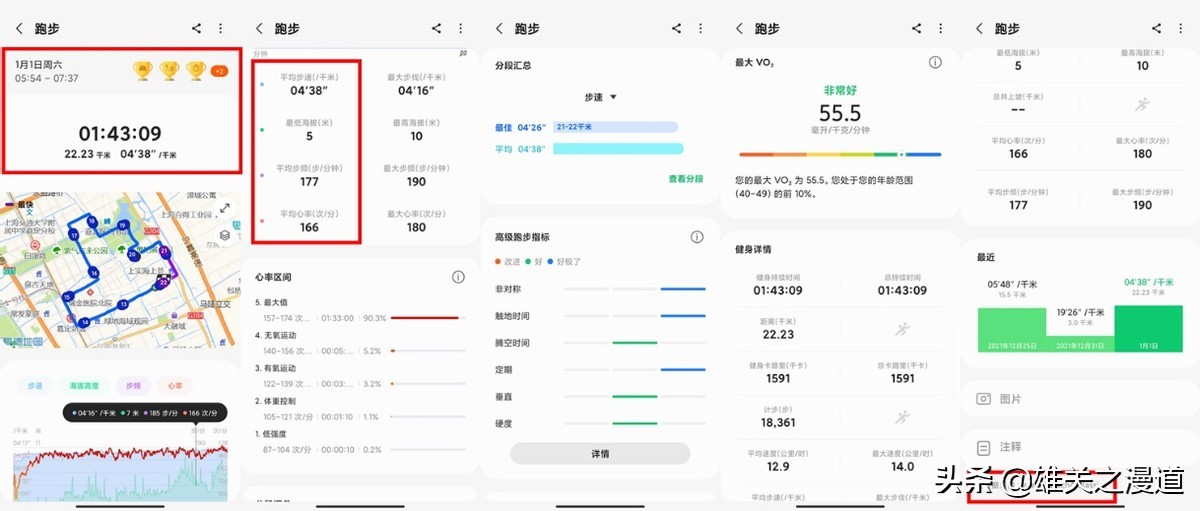Tap the 硬度 metric row
1200x511 pixels.
click(x=600, y=424)
